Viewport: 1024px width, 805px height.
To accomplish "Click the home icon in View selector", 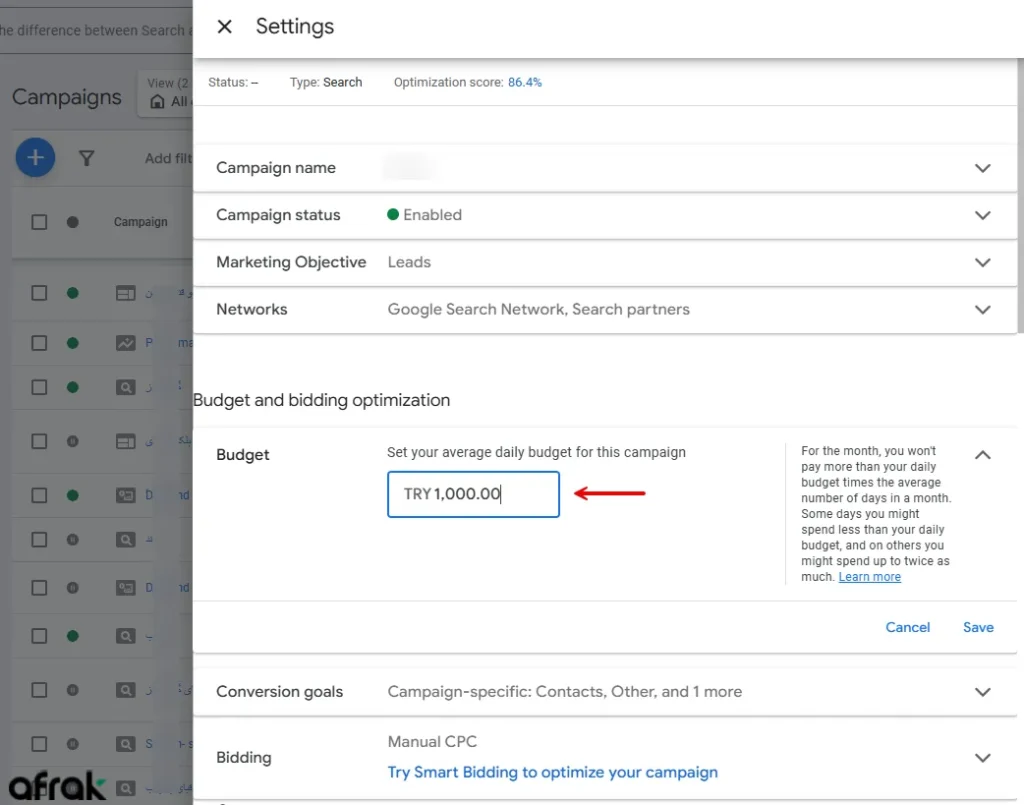I will (x=157, y=102).
